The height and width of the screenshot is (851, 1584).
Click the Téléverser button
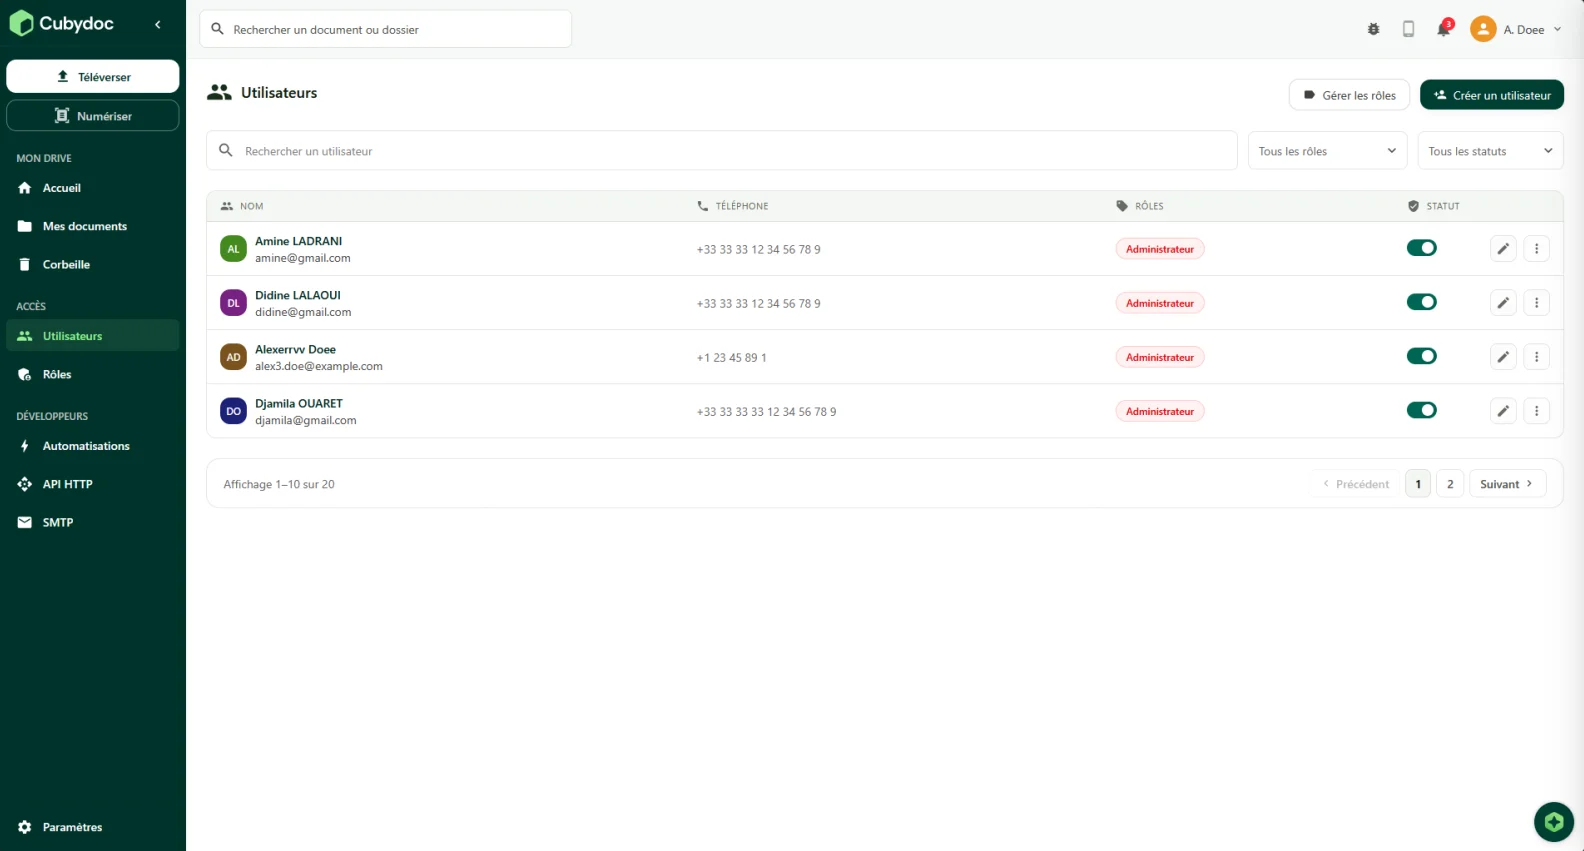(93, 76)
